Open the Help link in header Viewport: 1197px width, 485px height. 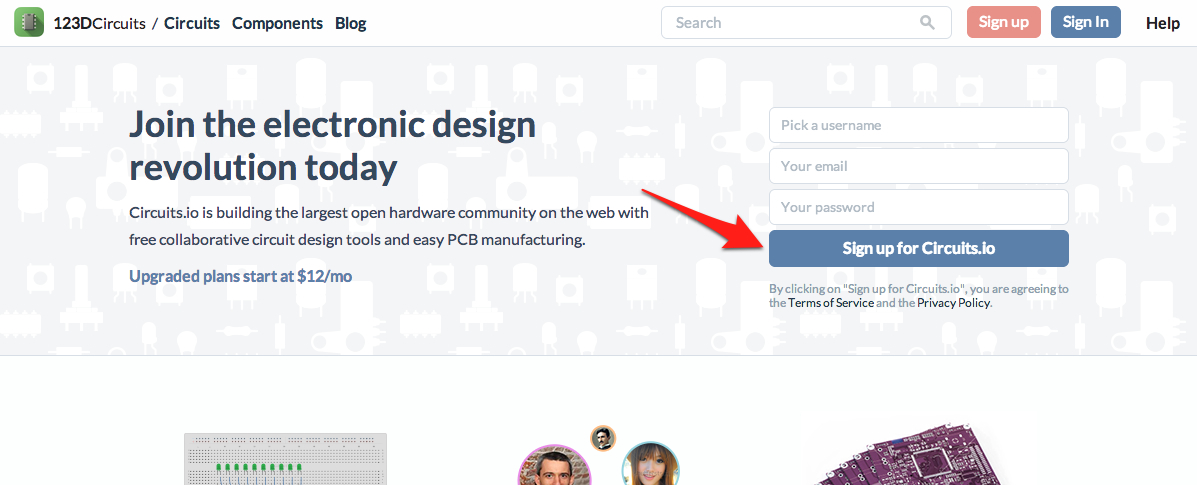coord(1163,23)
